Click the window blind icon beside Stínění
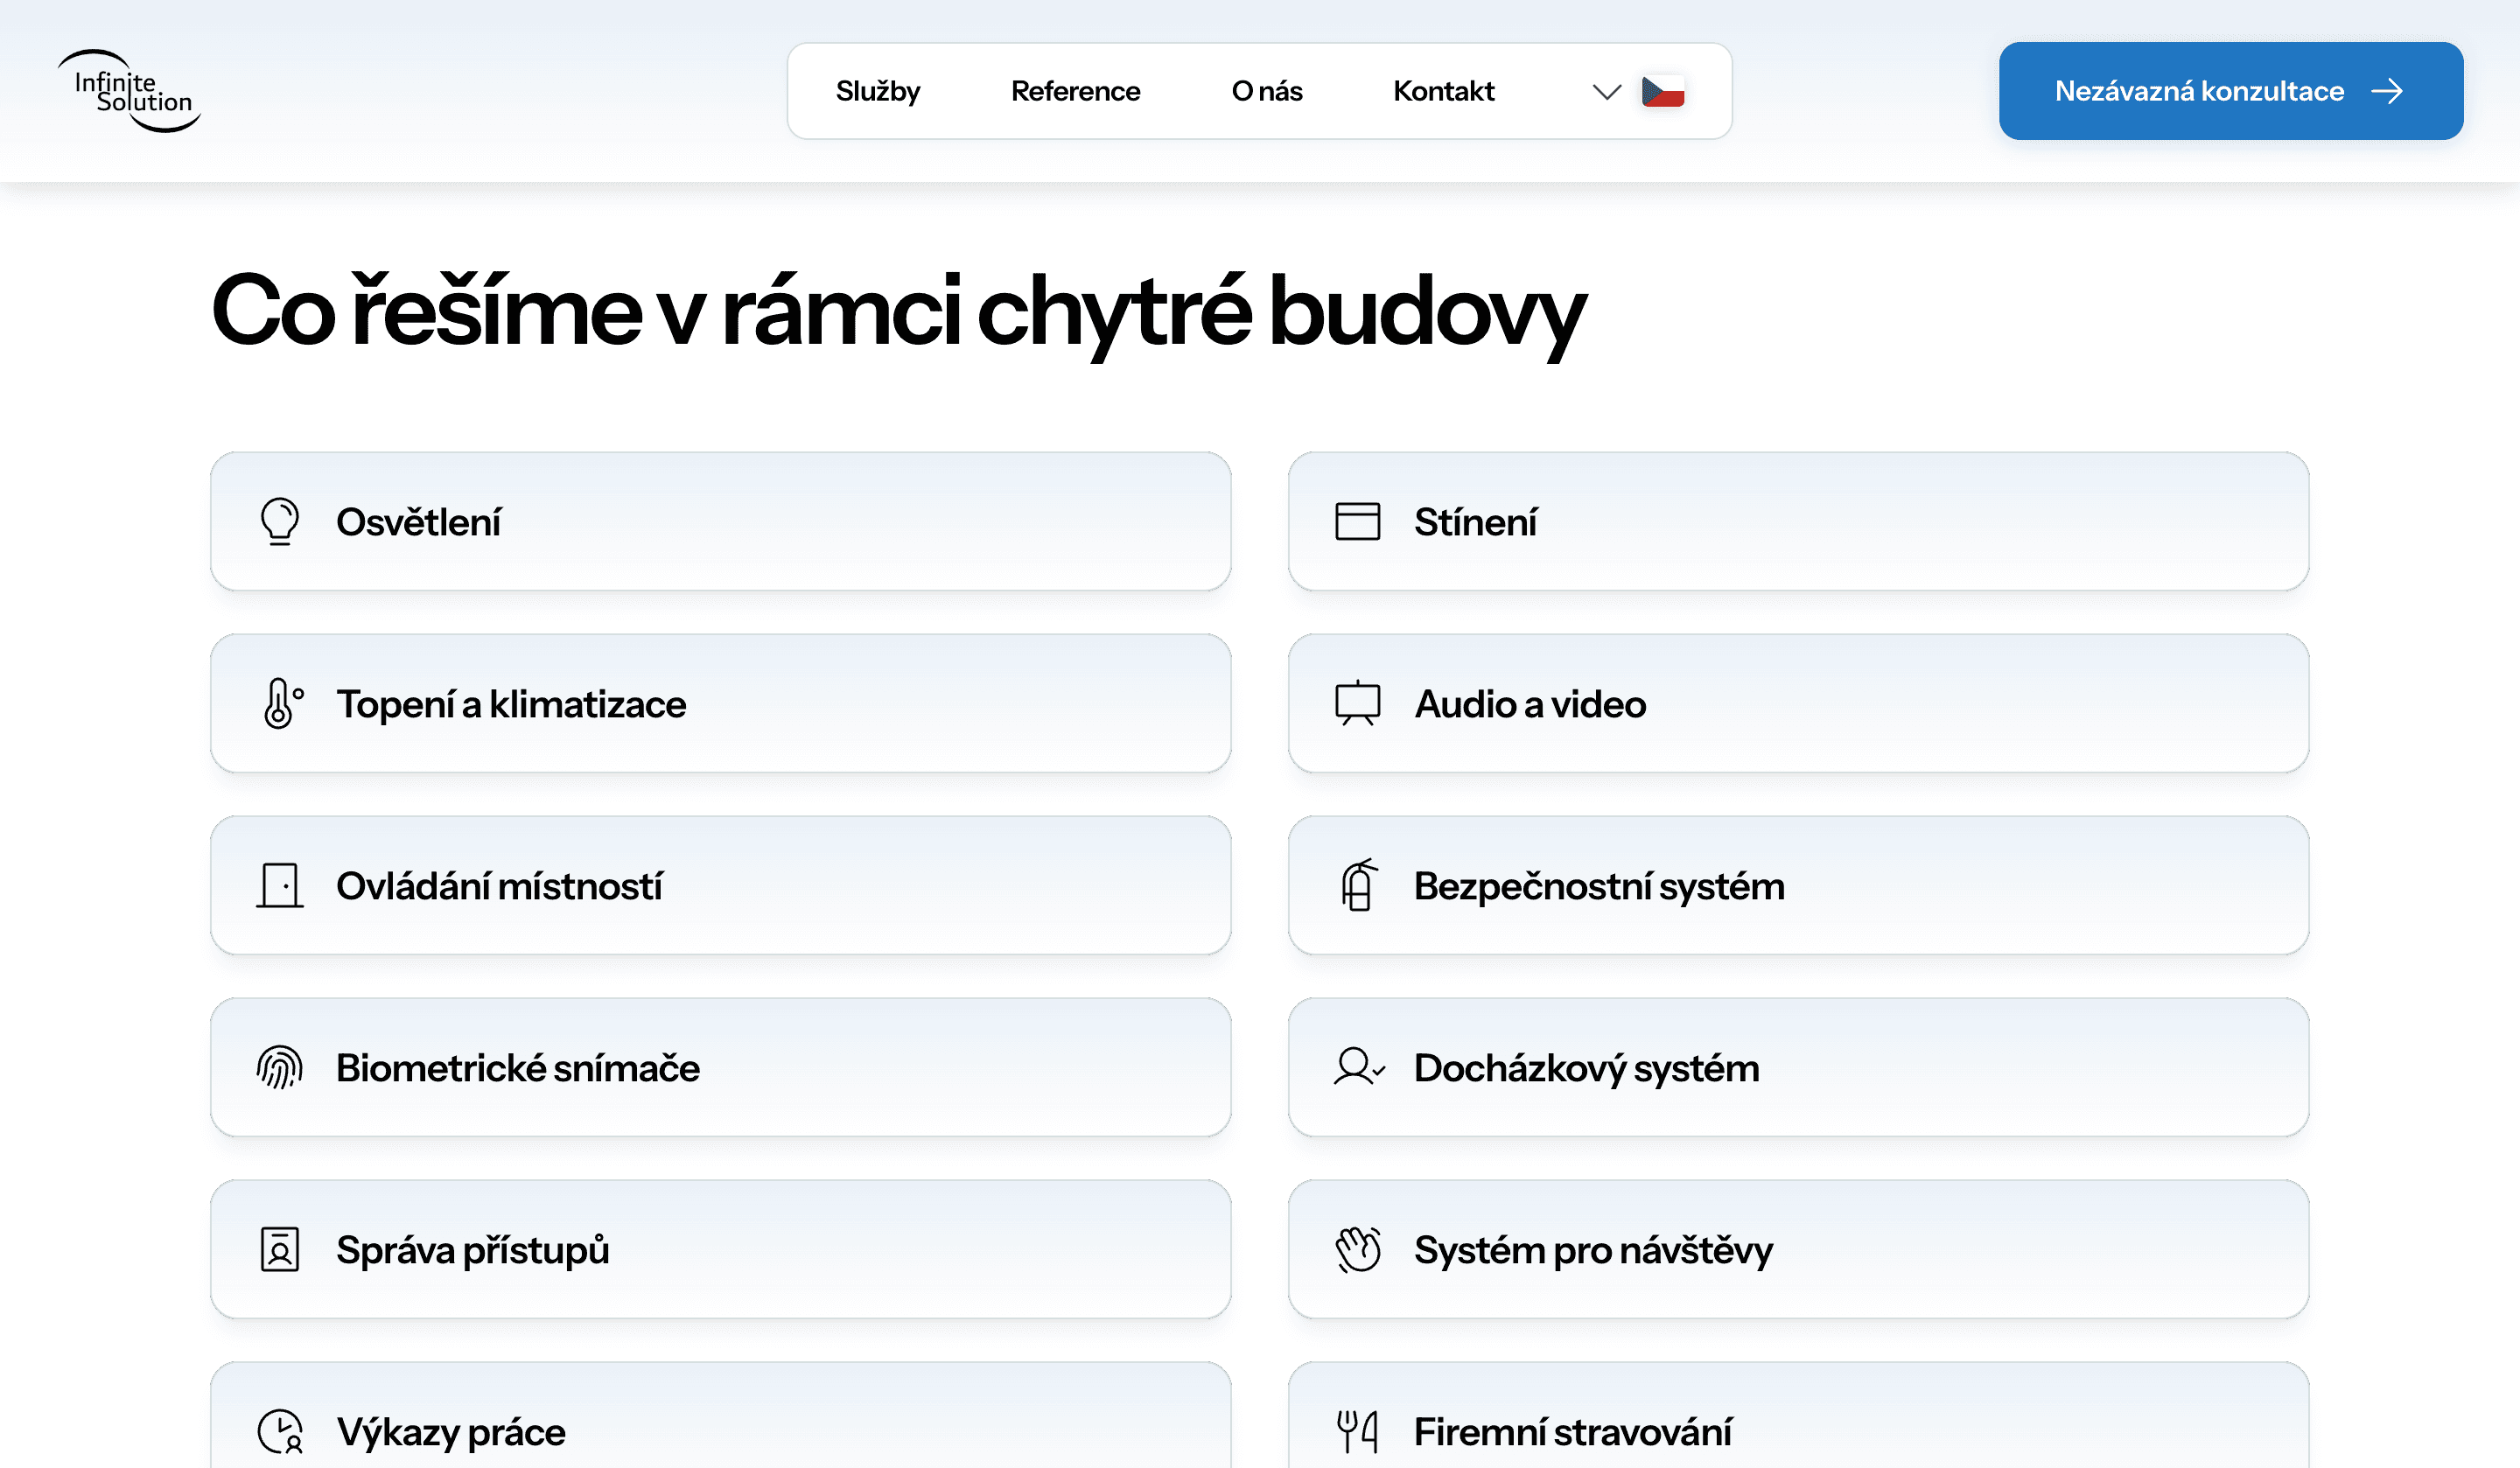Viewport: 2520px width, 1468px height. click(1357, 521)
